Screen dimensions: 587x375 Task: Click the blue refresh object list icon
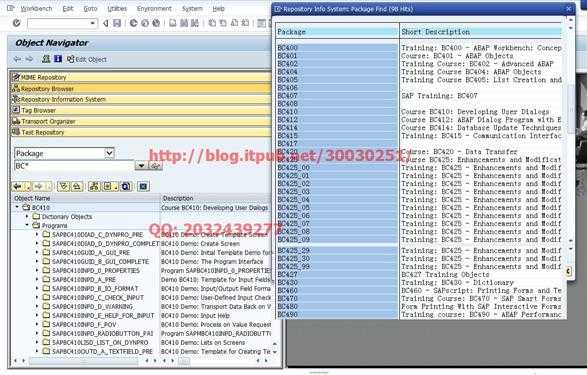click(126, 186)
